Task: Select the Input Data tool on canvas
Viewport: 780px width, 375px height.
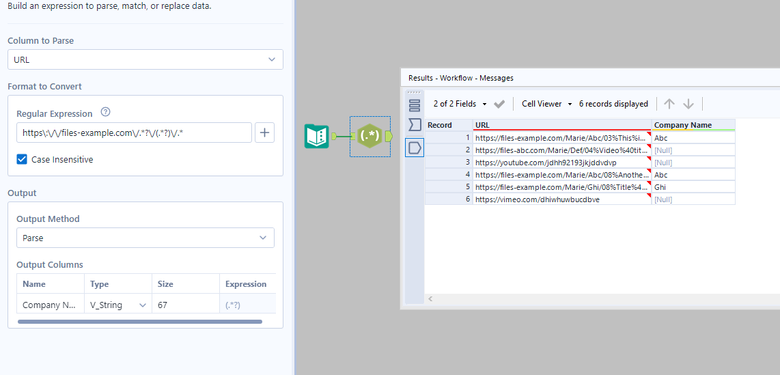Action: coord(316,136)
